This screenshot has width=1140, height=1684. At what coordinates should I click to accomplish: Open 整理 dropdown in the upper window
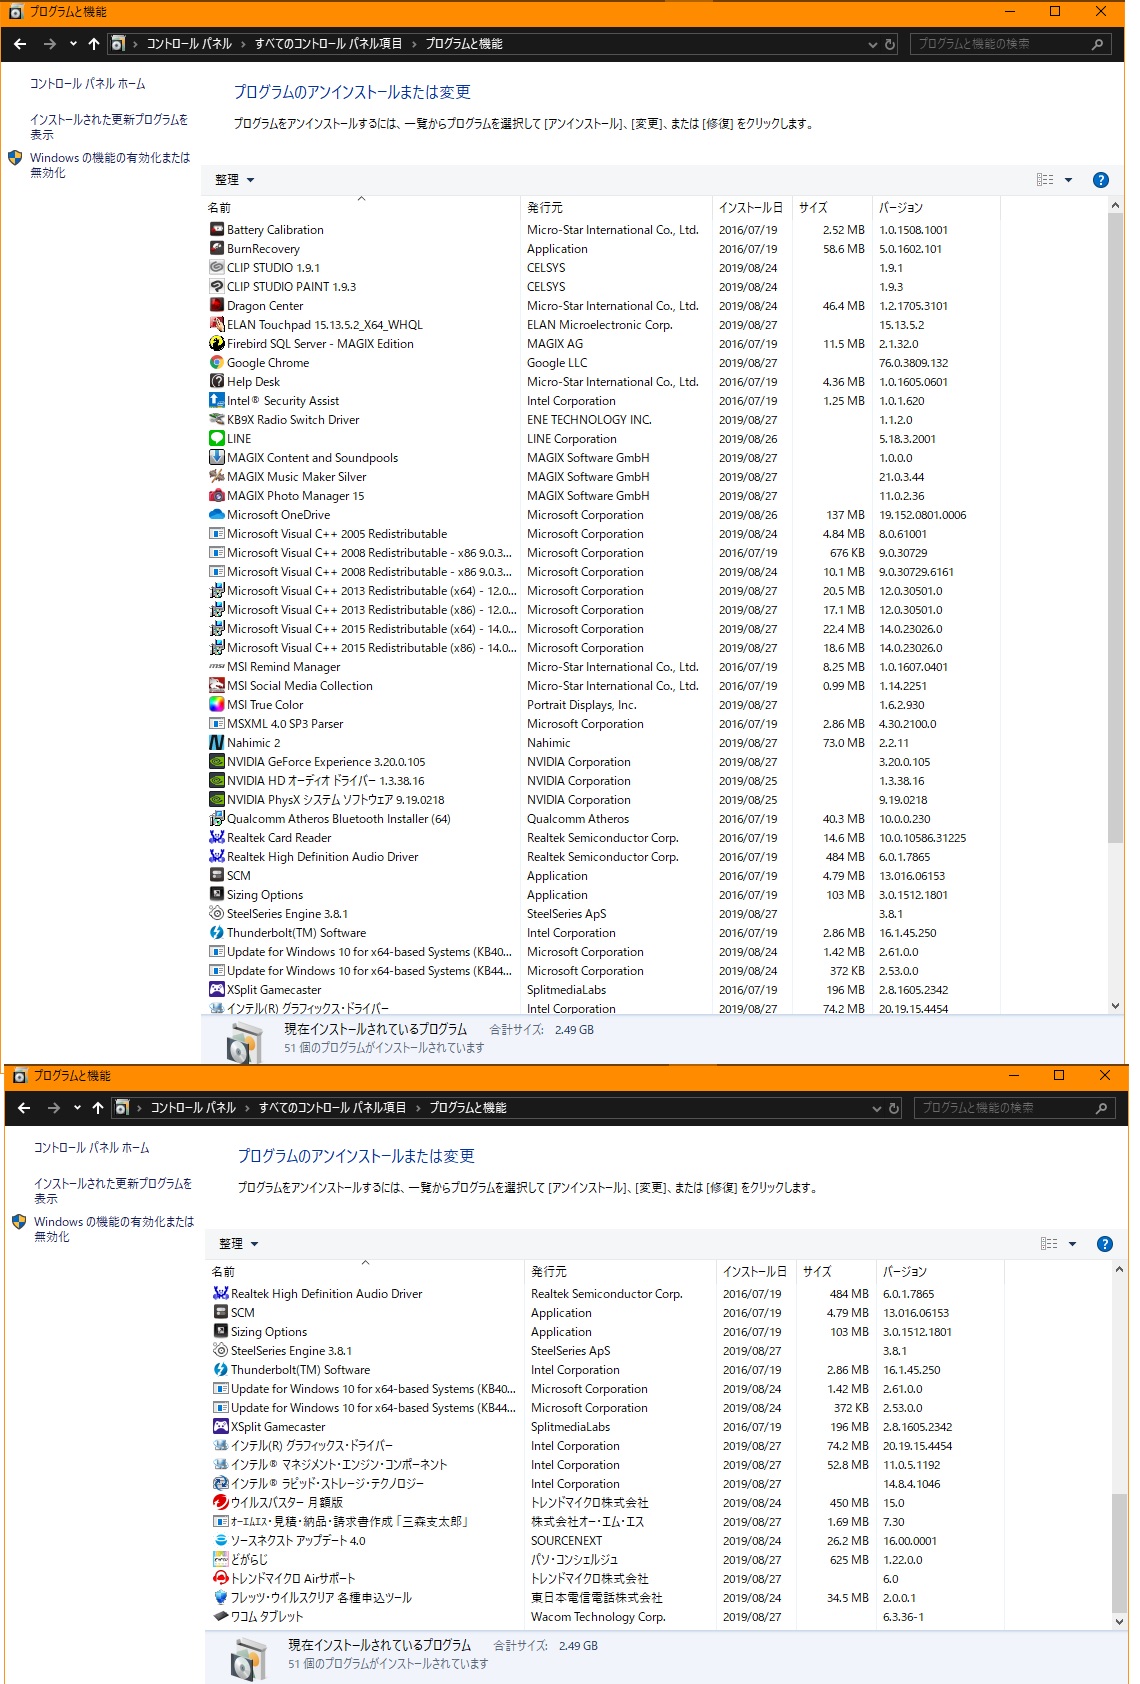(x=235, y=180)
